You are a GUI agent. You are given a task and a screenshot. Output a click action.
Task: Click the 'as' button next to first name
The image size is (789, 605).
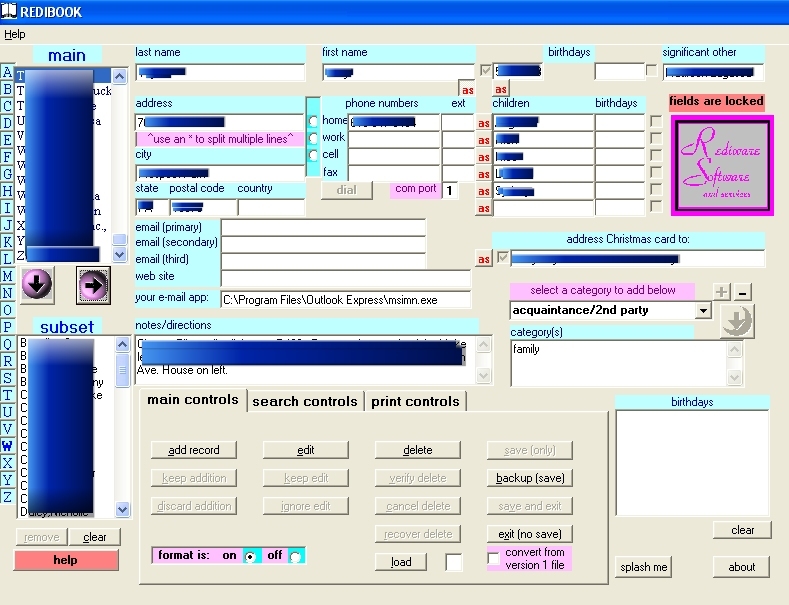point(467,90)
